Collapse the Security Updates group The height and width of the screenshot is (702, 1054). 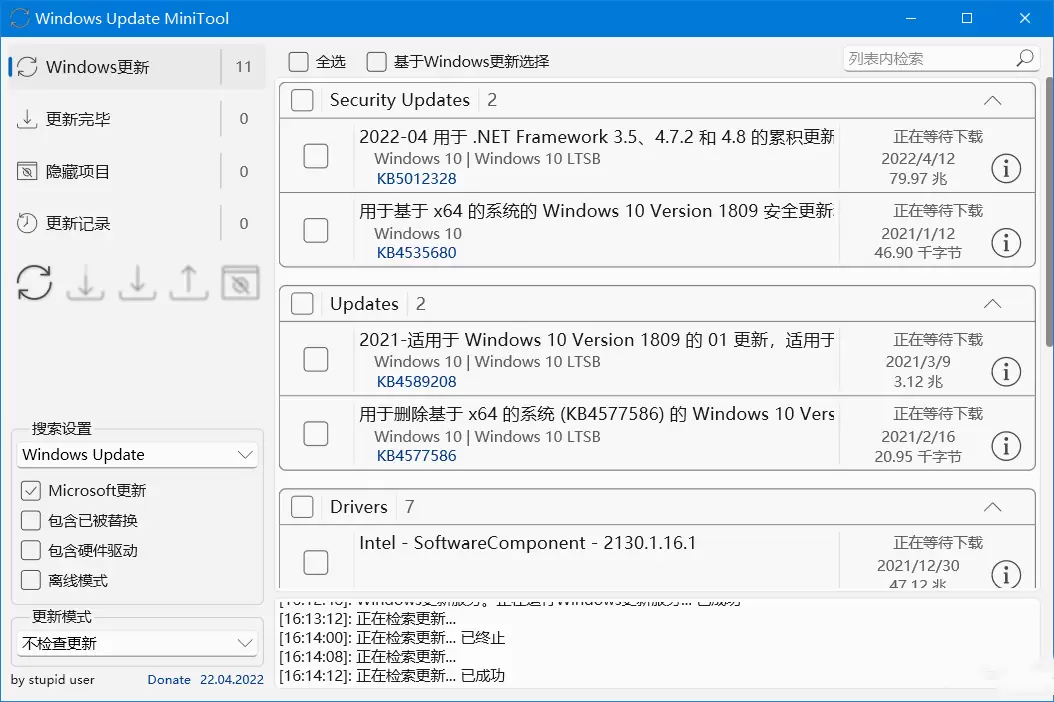[x=992, y=101]
